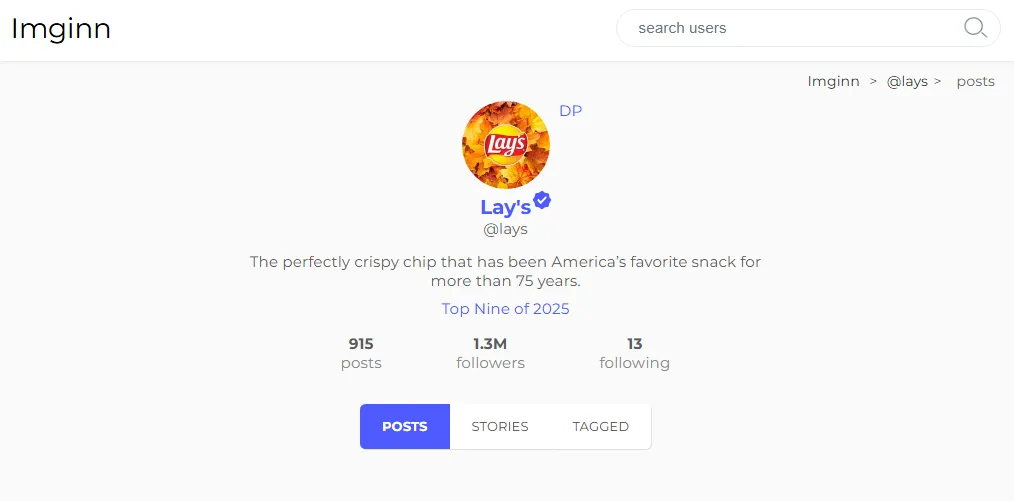Focus the search users field
The image size is (1014, 501).
pos(790,28)
